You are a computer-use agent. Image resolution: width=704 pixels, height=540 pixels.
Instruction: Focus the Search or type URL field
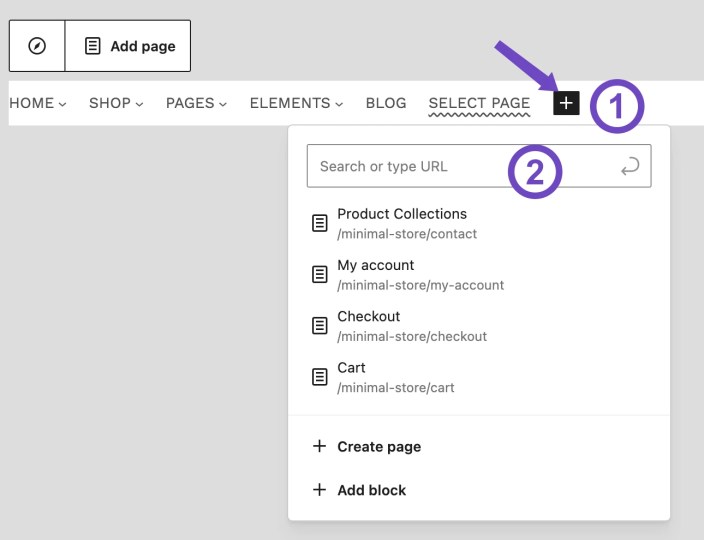479,166
